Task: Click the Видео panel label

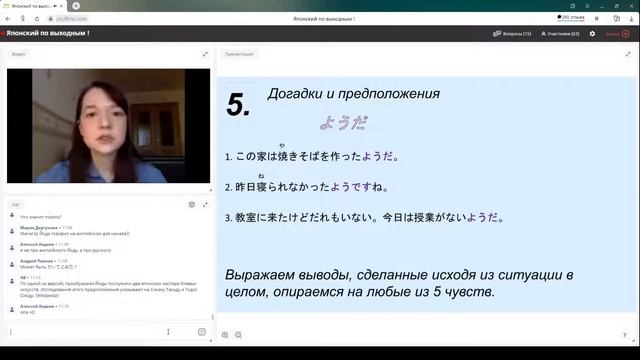Action: tap(19, 54)
